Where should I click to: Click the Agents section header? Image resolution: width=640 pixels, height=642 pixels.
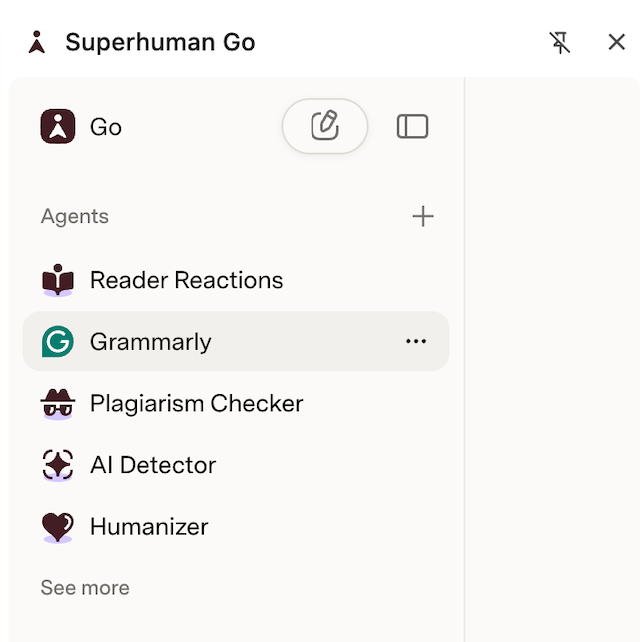[x=75, y=216]
